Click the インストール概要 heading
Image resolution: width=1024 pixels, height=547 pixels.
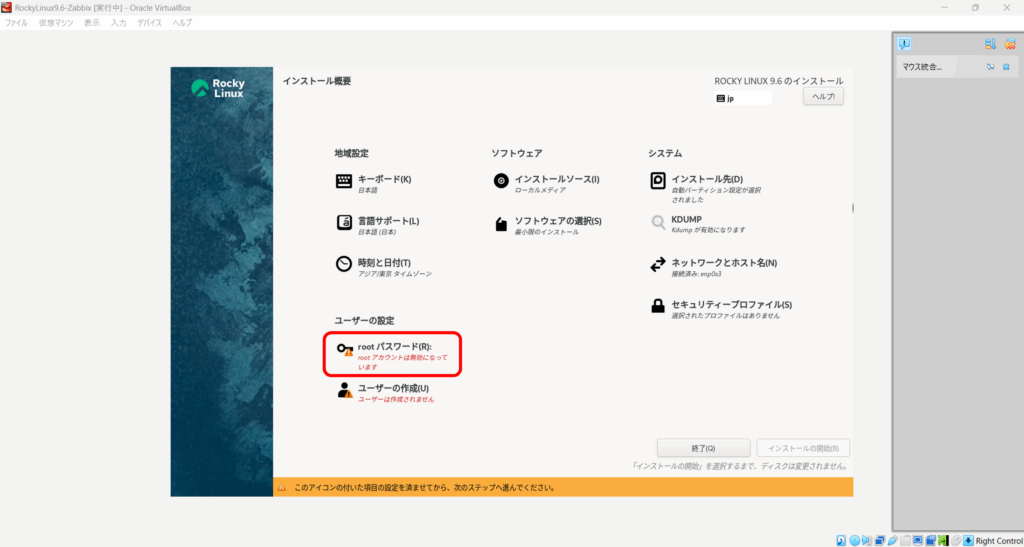coord(317,81)
